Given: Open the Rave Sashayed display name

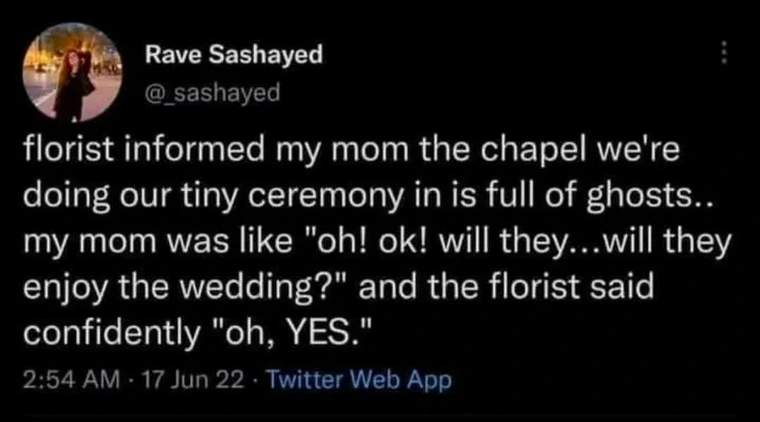Looking at the screenshot, I should [x=233, y=55].
